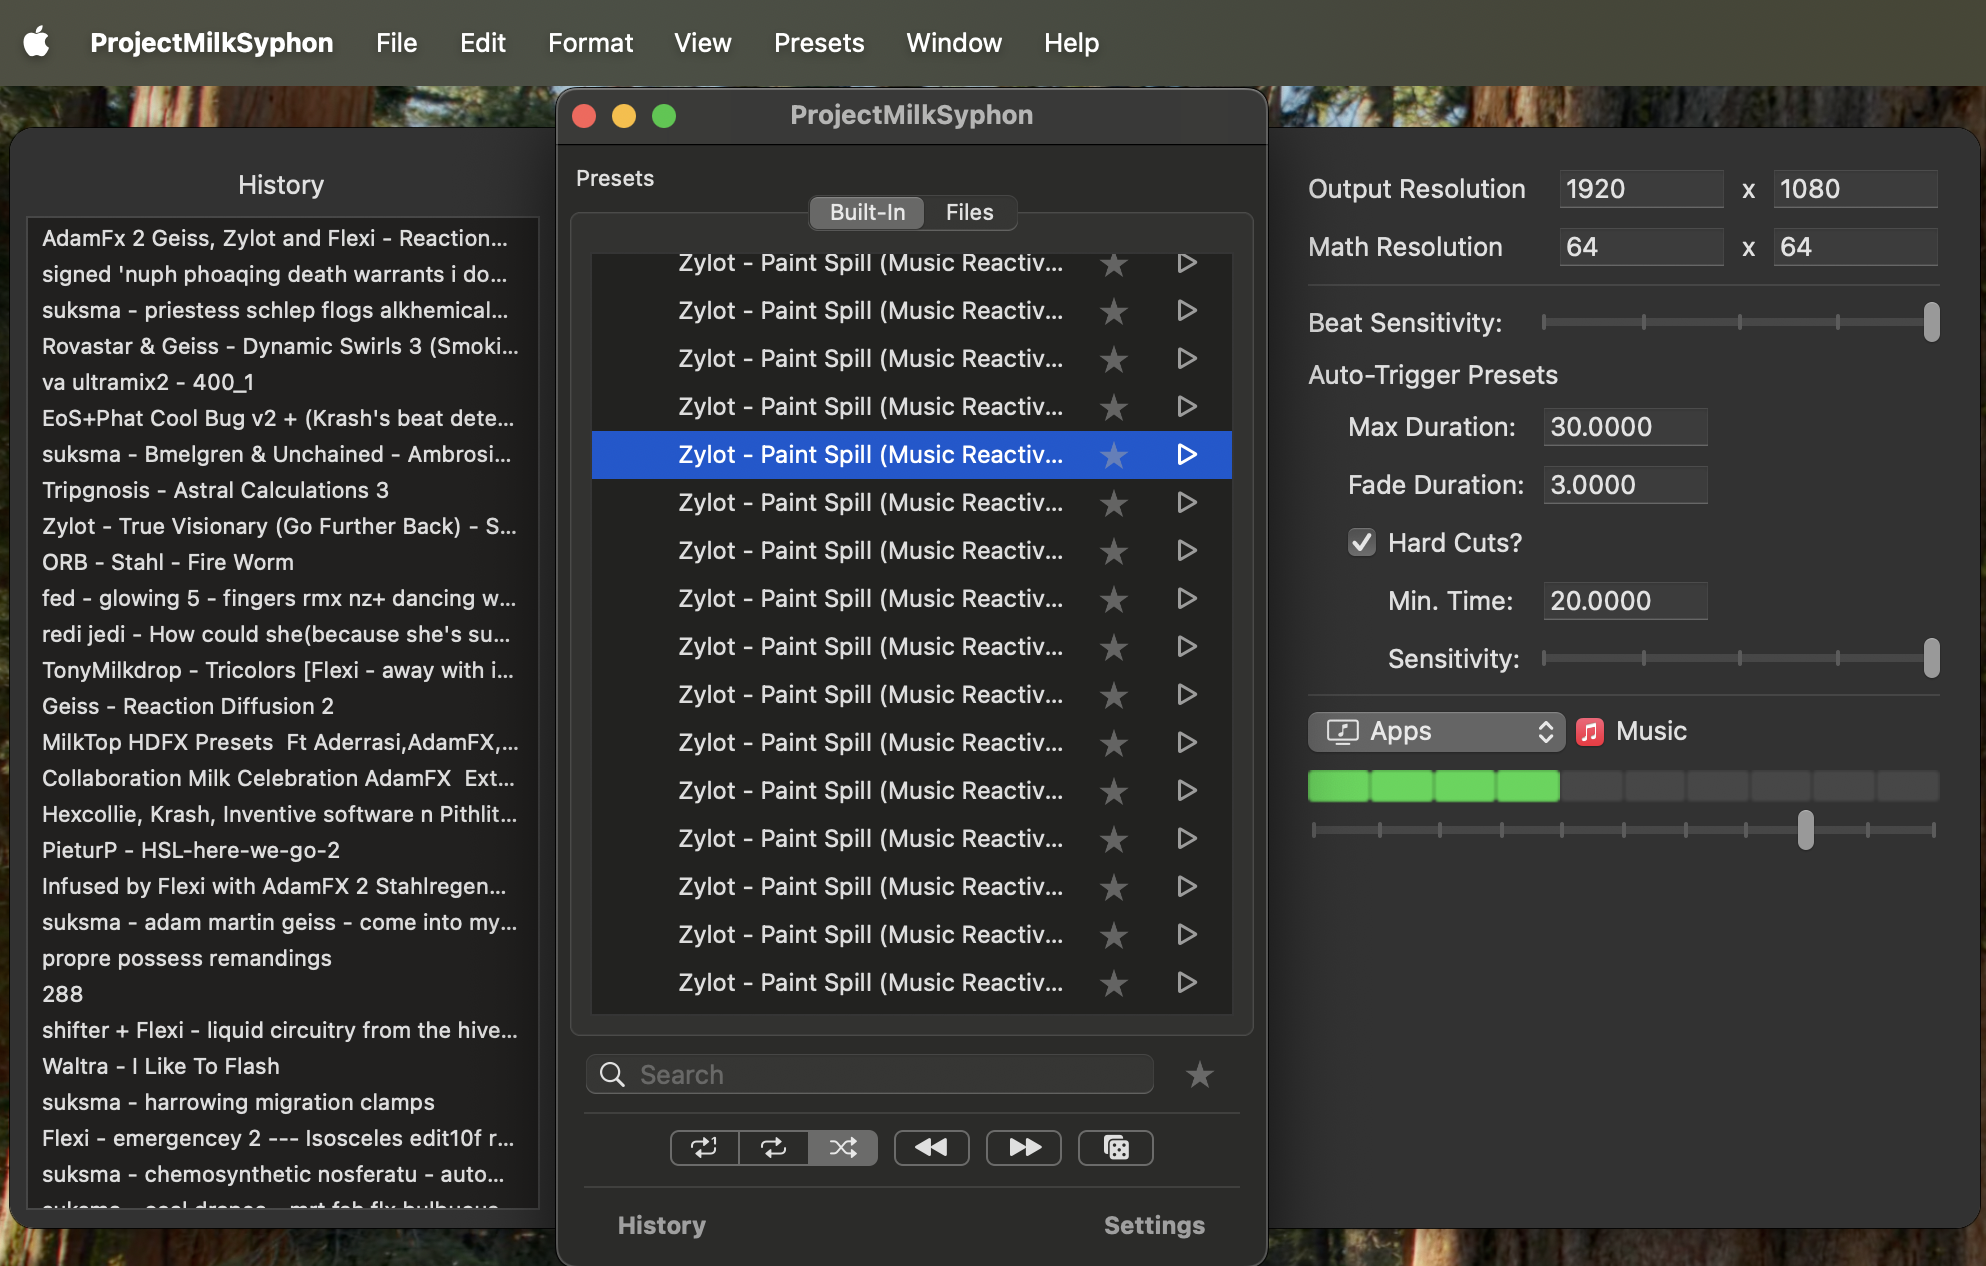Play the highlighted Paint Spill preset
Image resolution: width=1986 pixels, height=1266 pixels.
(1187, 455)
